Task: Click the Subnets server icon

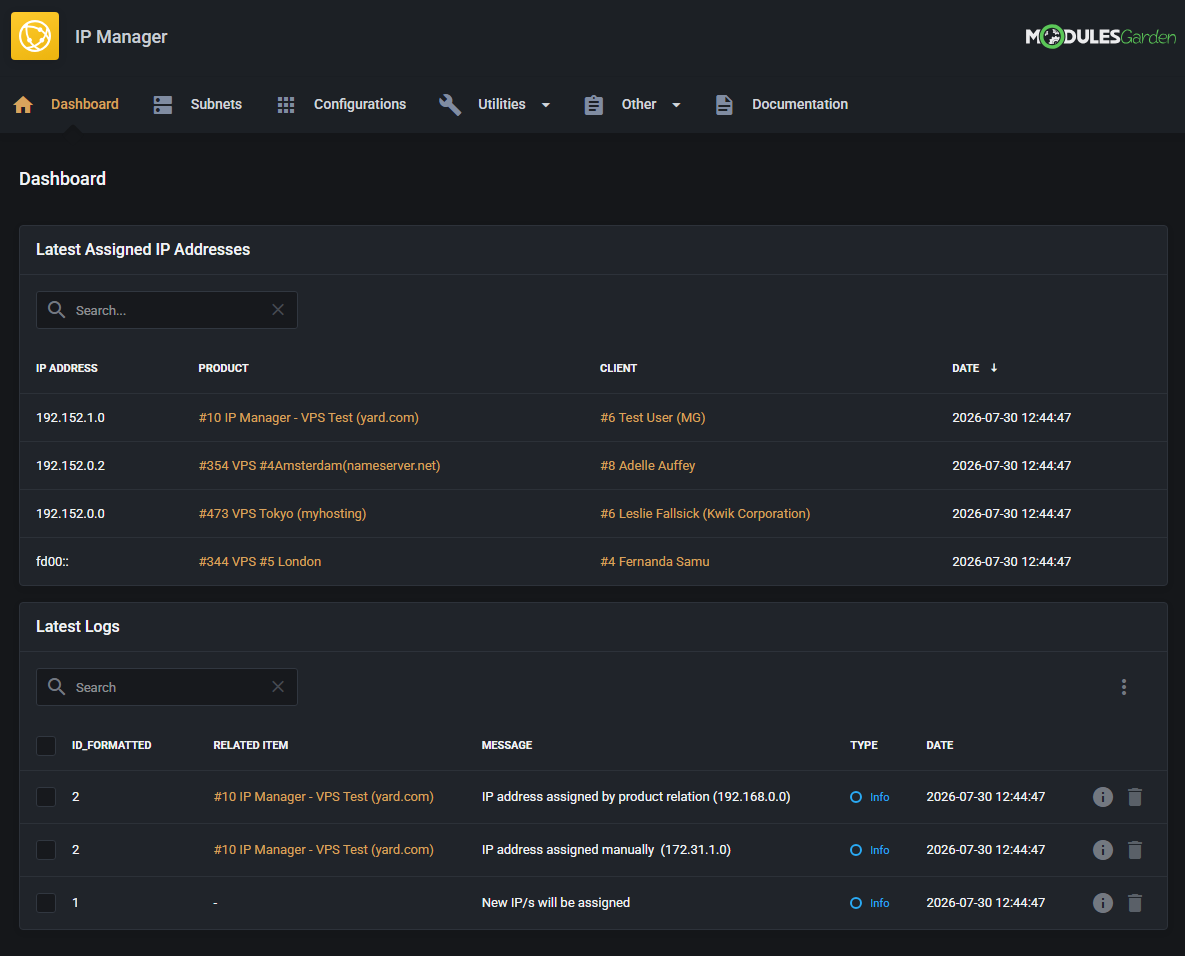Action: [162, 104]
